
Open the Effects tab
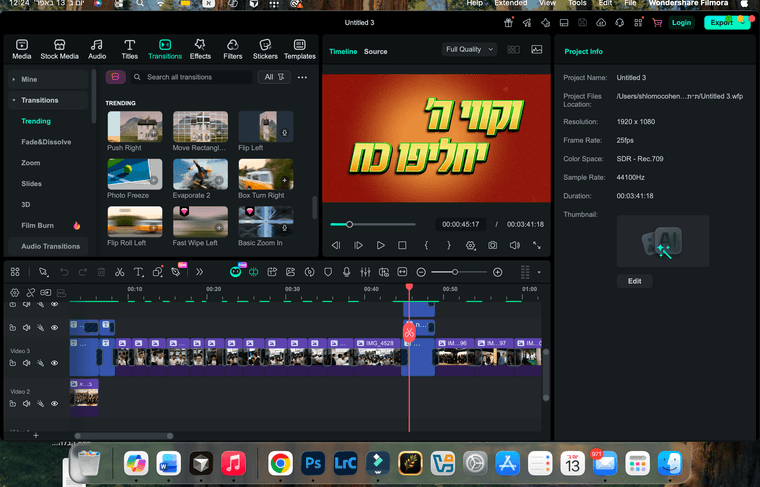(x=200, y=49)
